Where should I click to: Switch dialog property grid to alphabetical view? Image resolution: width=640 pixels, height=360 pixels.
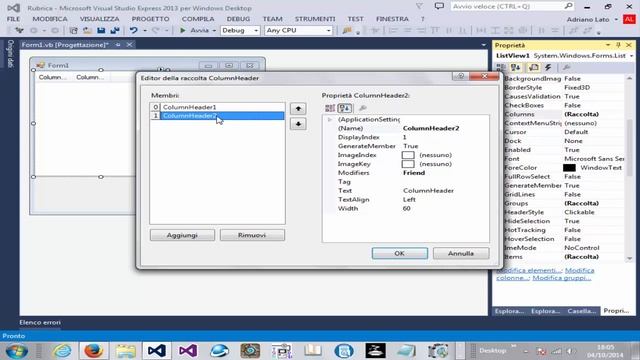coord(344,108)
